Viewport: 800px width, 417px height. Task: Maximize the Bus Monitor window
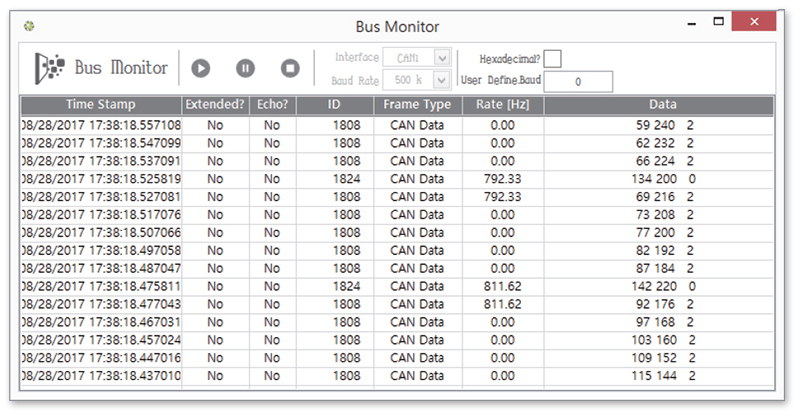pos(718,21)
